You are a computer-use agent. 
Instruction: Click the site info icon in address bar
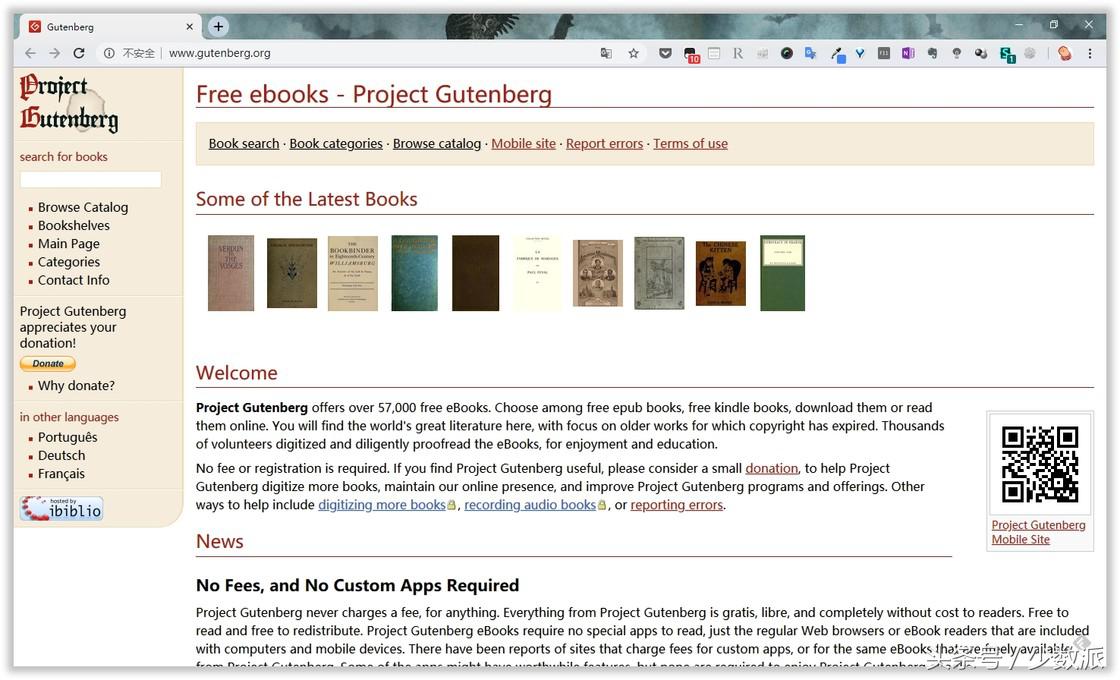(x=109, y=53)
